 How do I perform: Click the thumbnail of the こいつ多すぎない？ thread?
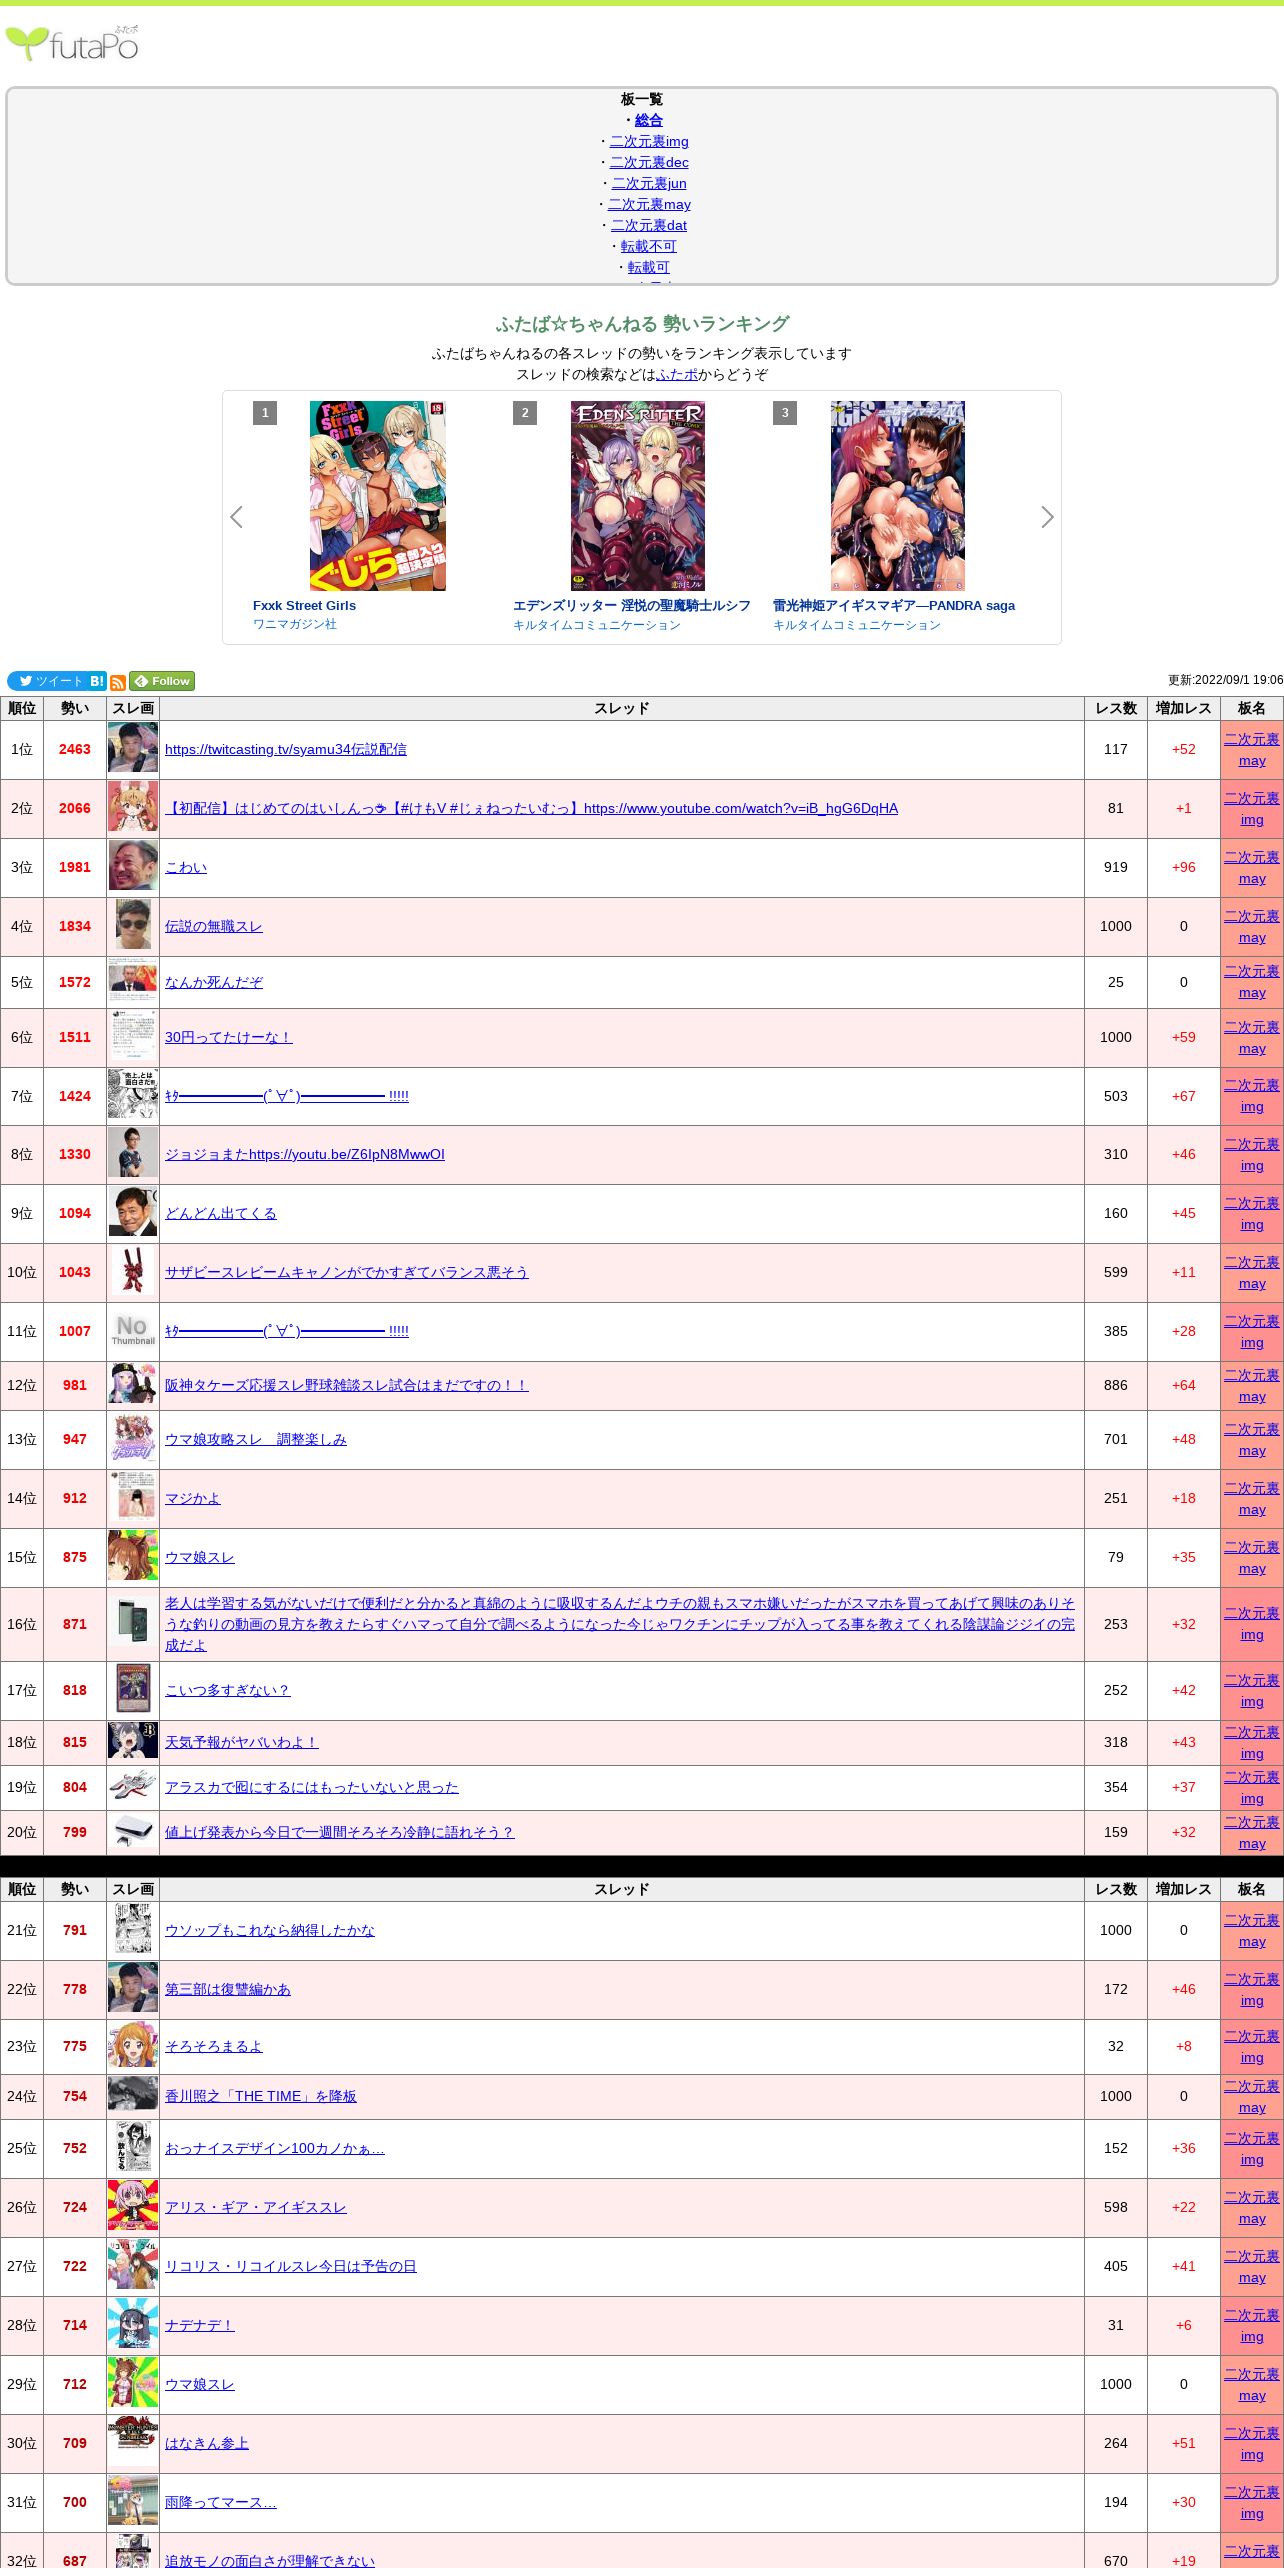point(133,1690)
